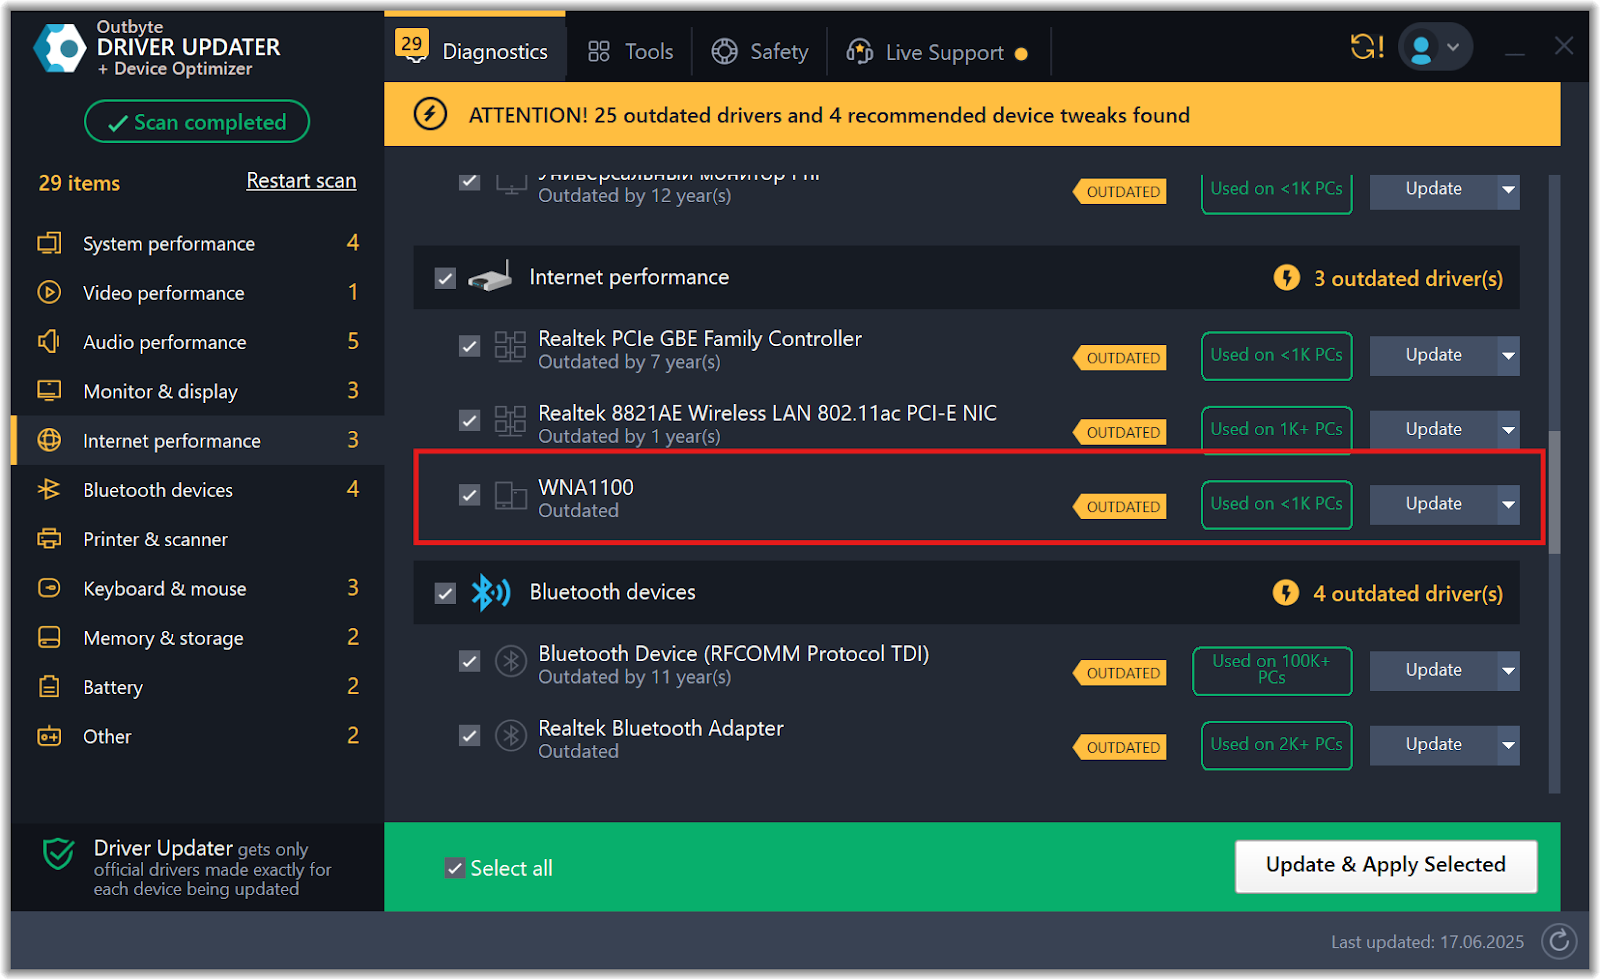Uncheck the monitor driver checkbox at list top
This screenshot has width=1600, height=979.
tap(469, 182)
